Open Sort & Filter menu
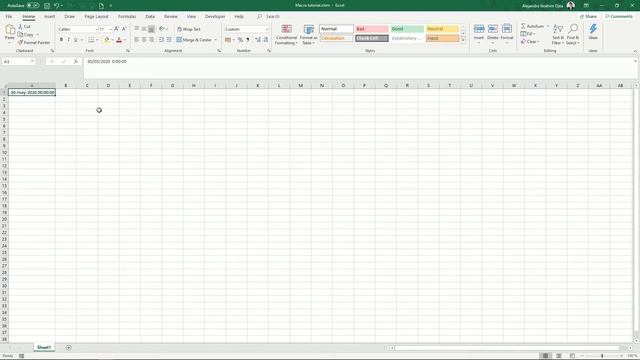Image resolution: width=640 pixels, height=360 pixels. tap(558, 34)
